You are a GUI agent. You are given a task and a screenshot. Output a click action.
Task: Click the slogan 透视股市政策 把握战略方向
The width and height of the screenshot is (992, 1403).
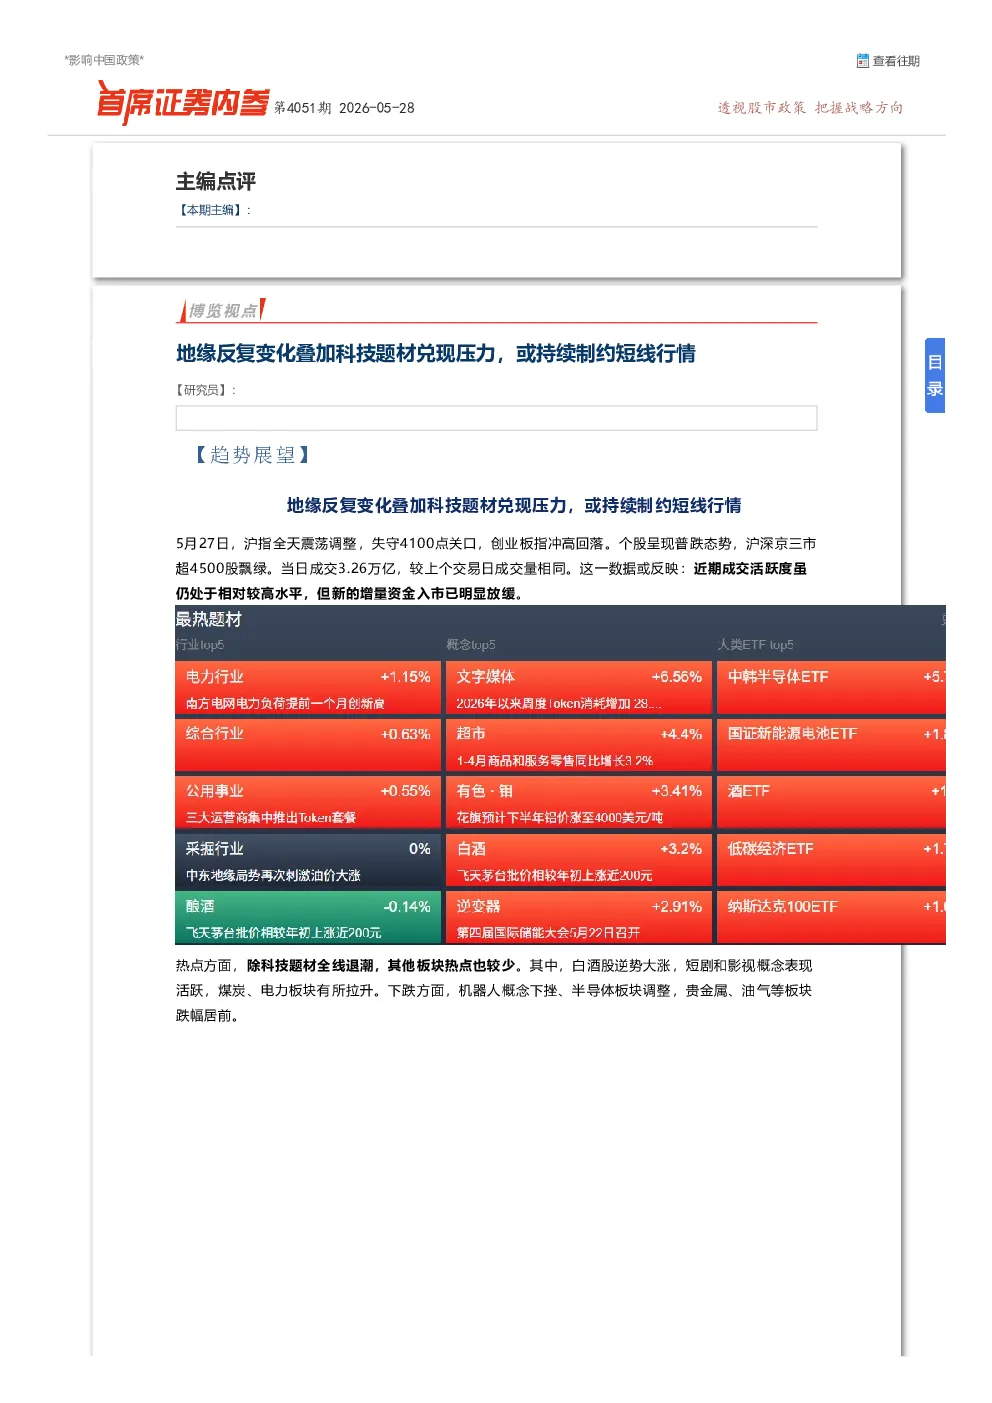[x=810, y=108]
